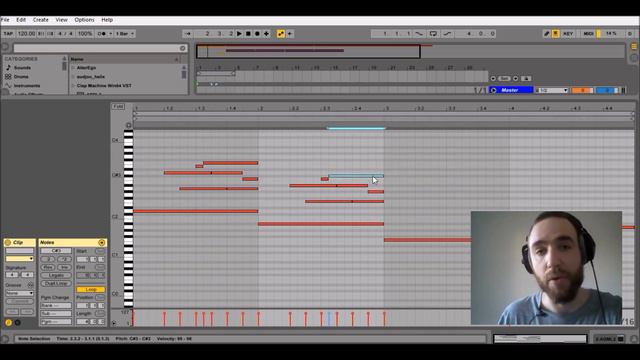
Task: Click the blue velocity marker in velocity lane
Action: coord(329,319)
